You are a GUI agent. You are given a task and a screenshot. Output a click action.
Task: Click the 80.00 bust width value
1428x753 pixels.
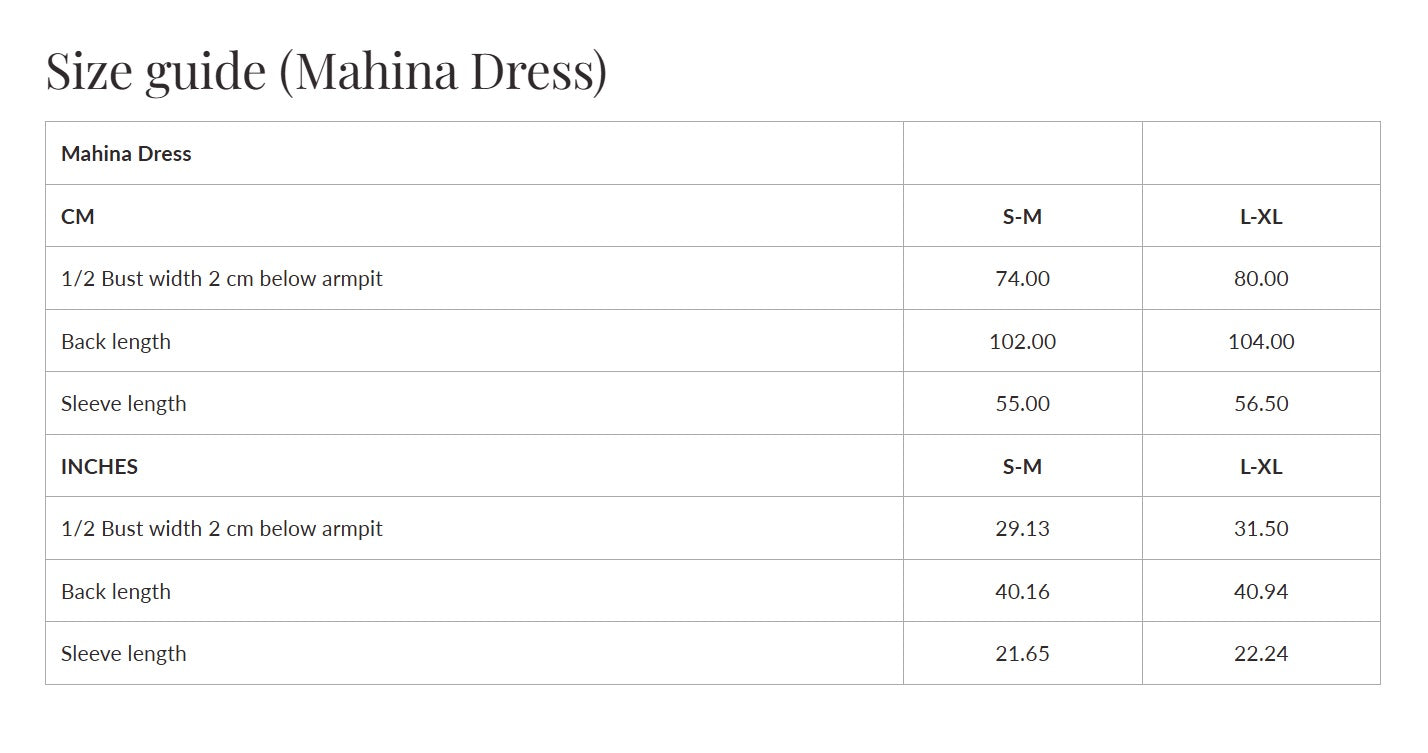[x=1261, y=279]
